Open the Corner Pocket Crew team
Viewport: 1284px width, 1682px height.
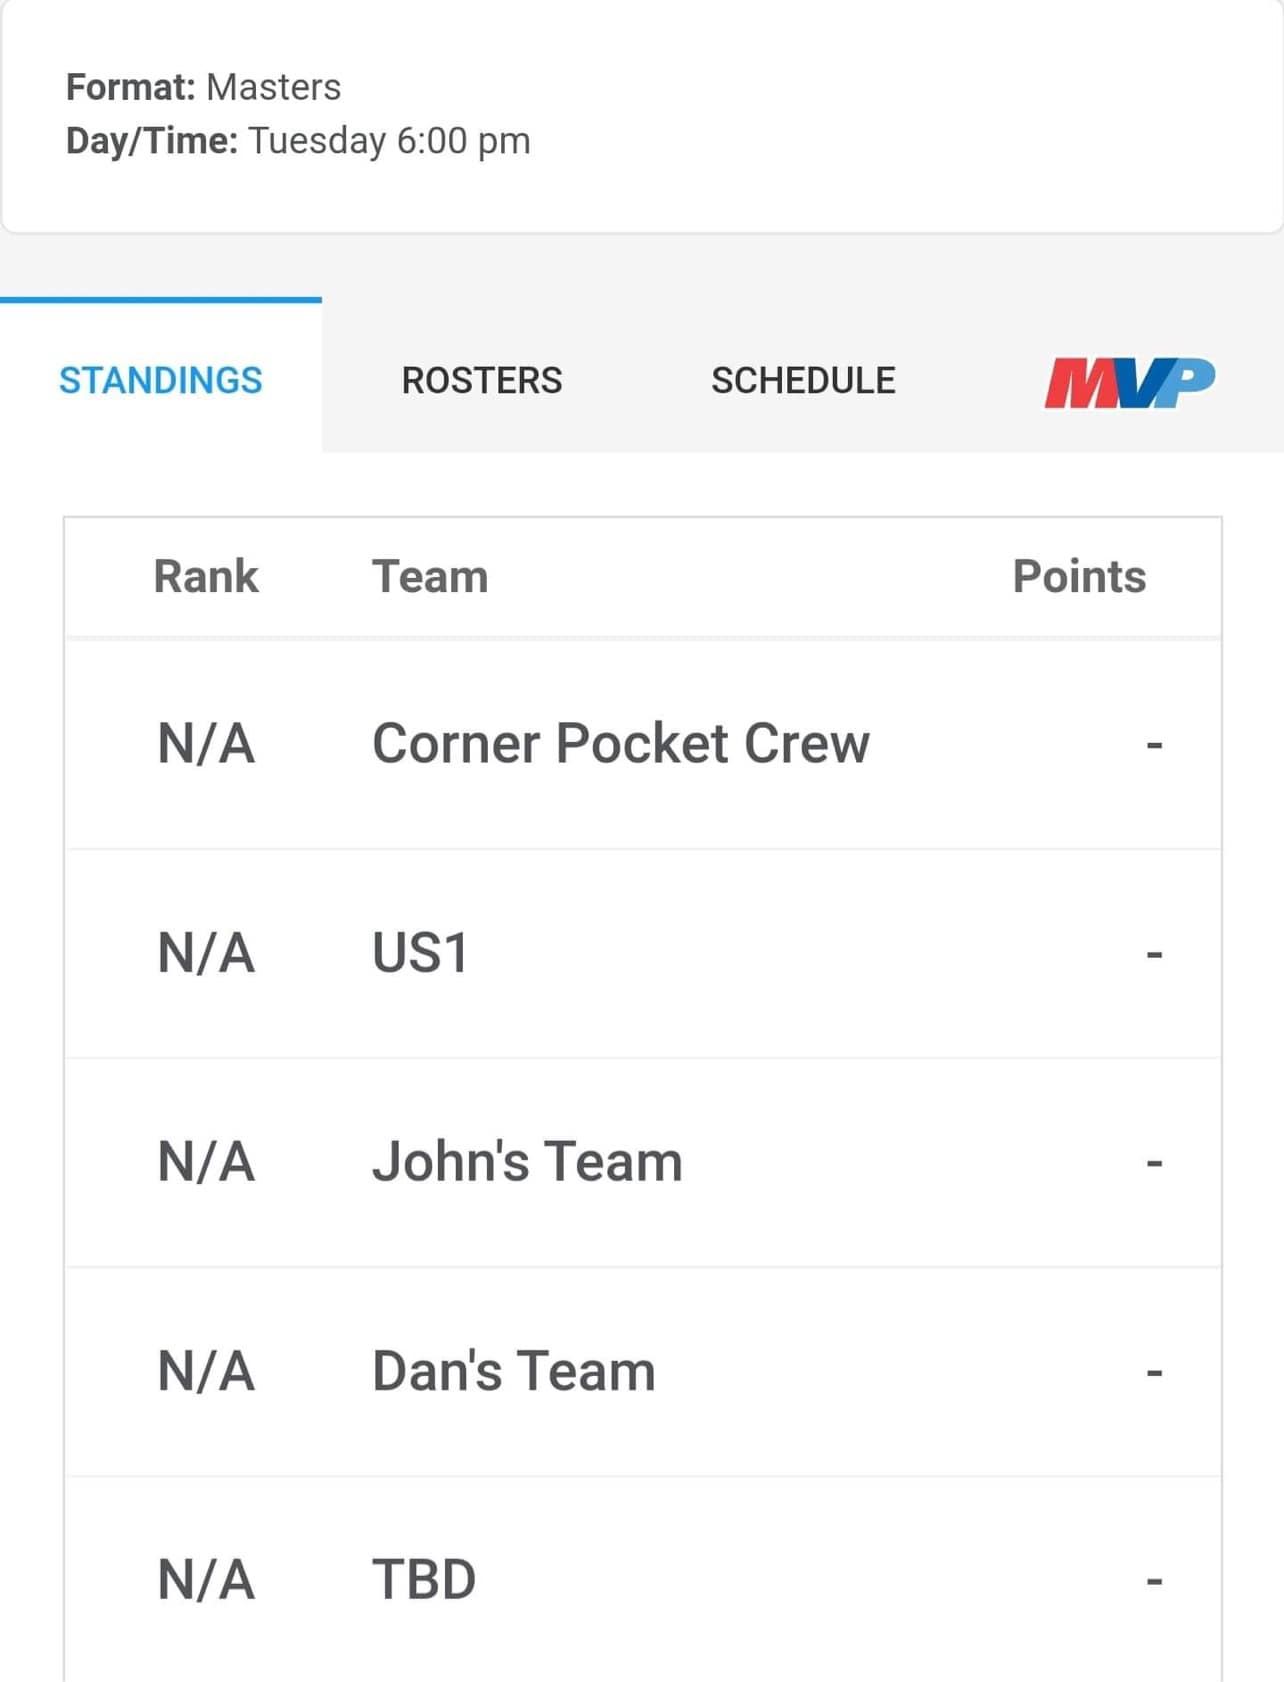pyautogui.click(x=621, y=744)
